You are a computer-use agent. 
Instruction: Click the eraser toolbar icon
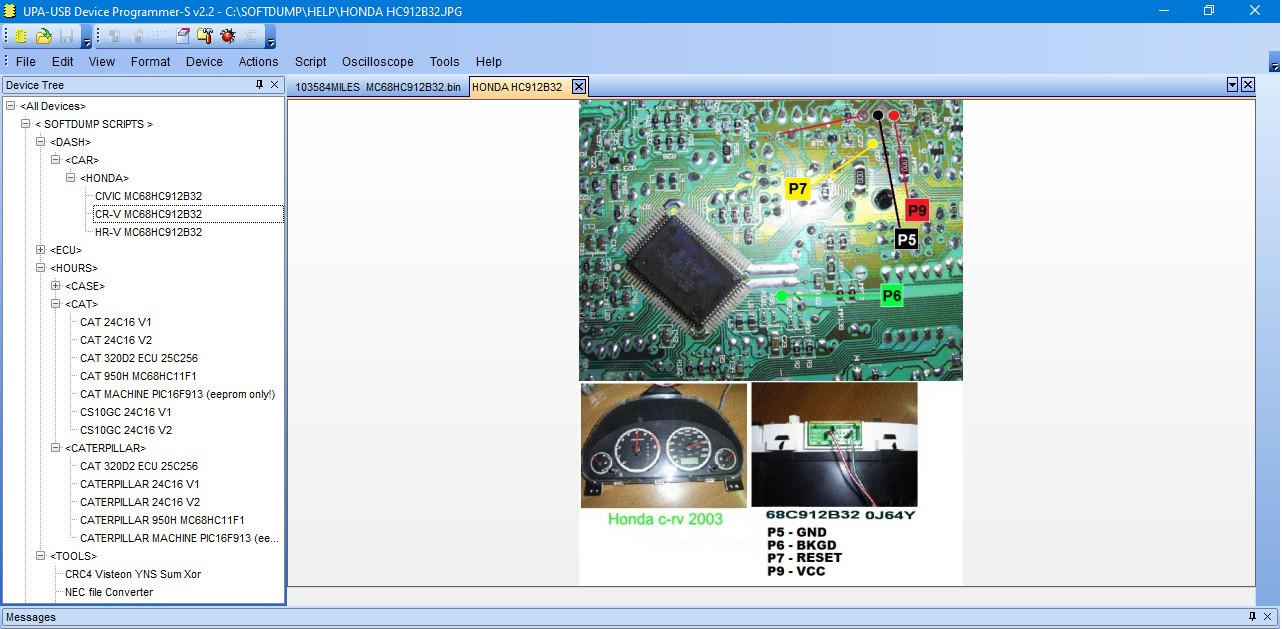pyautogui.click(x=182, y=36)
